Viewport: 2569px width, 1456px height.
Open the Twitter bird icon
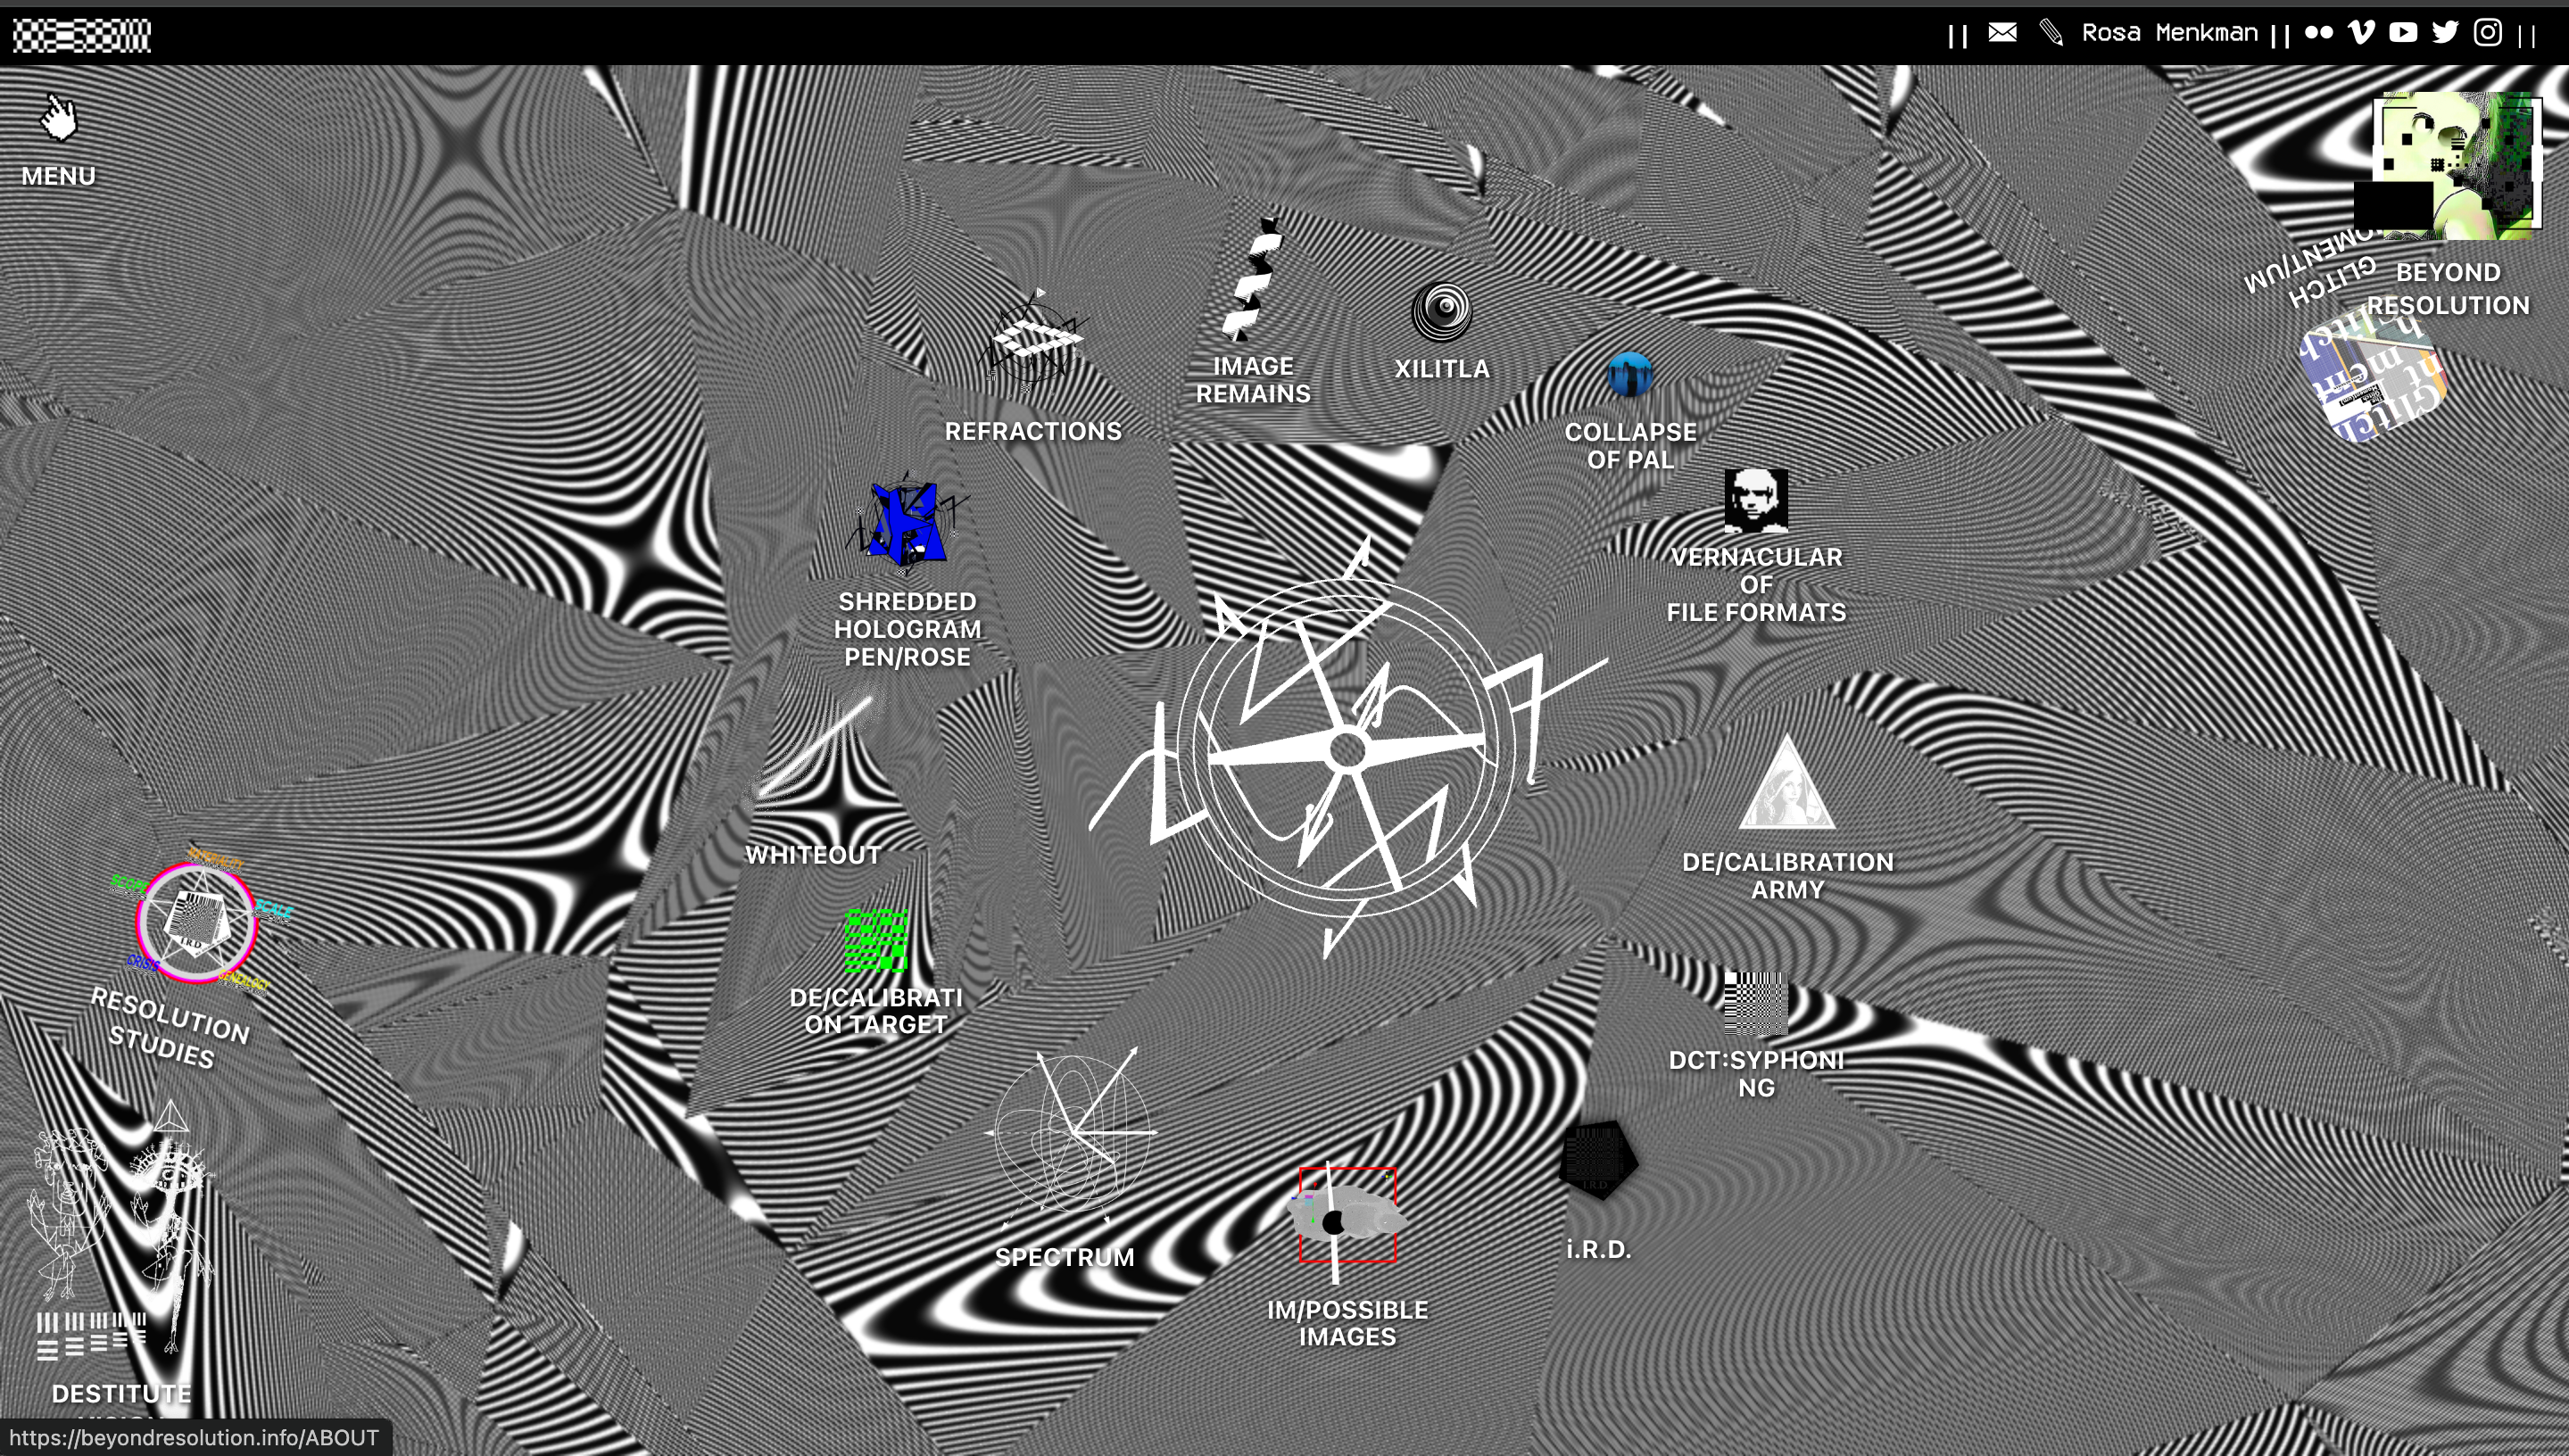pyautogui.click(x=2446, y=33)
